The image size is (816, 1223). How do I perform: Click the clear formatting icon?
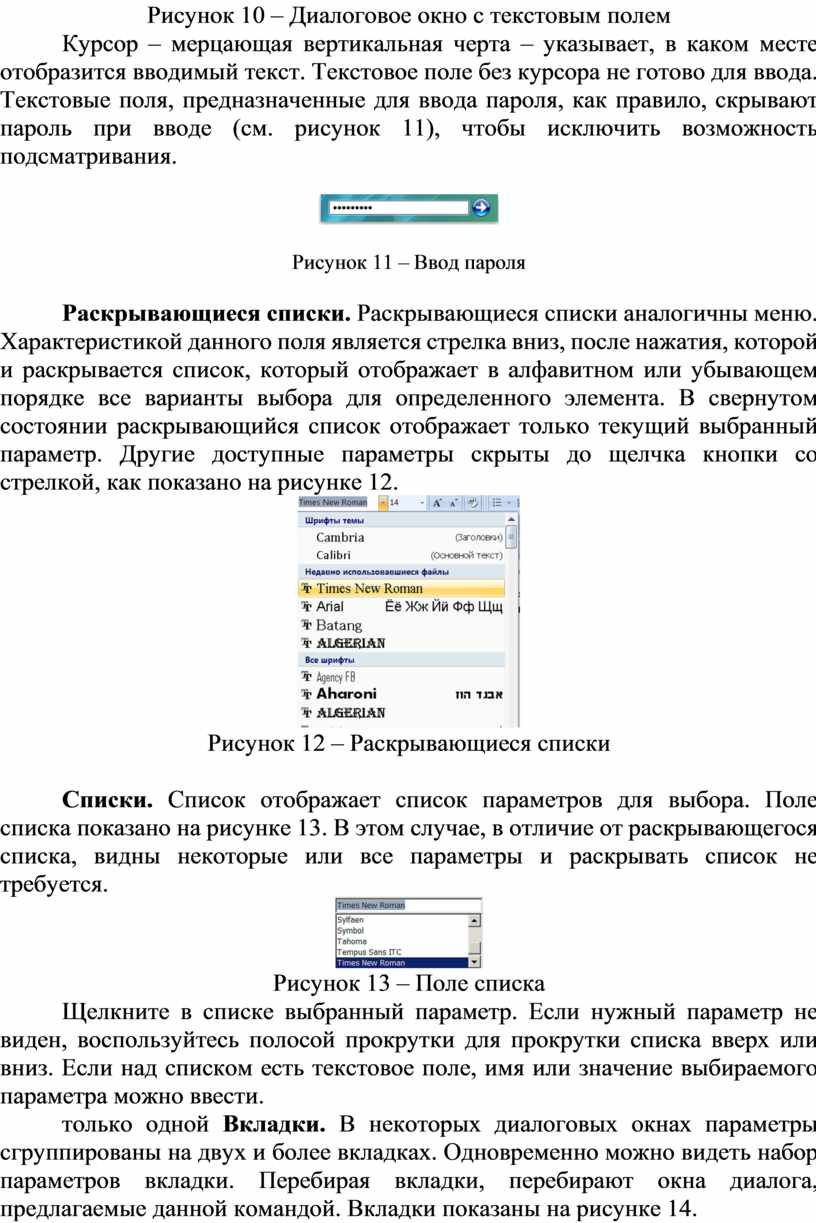(472, 502)
